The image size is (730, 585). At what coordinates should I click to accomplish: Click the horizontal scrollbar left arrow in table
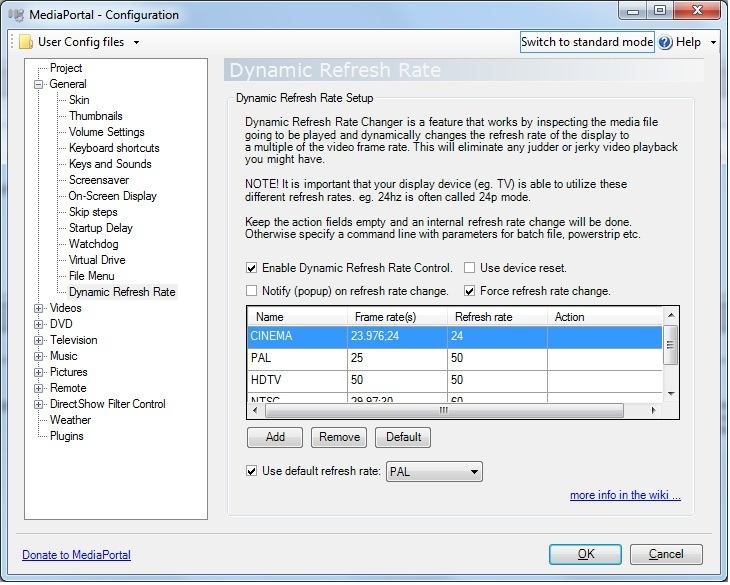256,411
